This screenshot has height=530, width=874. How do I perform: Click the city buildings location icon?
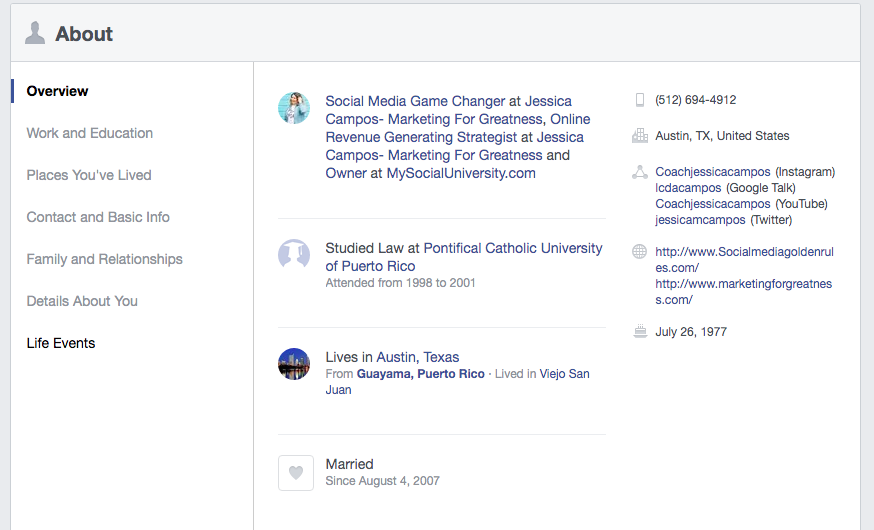pos(640,136)
